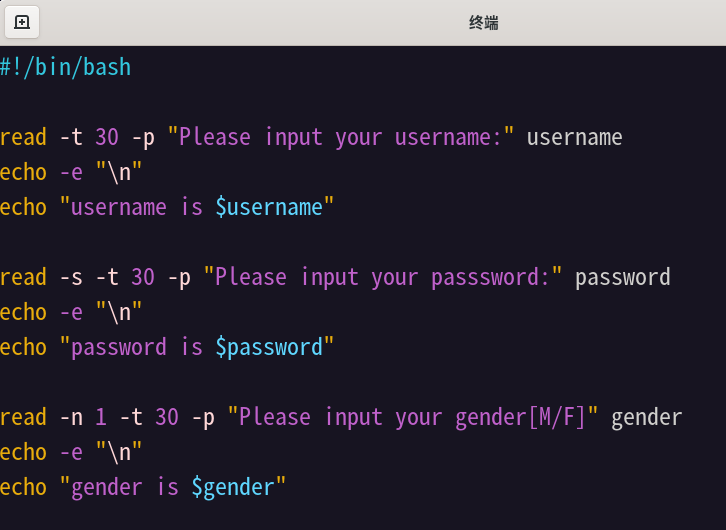Click the text "gender is" in echo line
726x530 pixels.
coord(125,487)
